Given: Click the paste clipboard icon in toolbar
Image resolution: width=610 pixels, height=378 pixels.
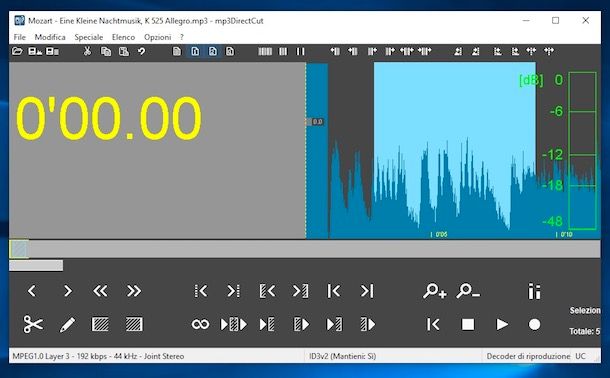Looking at the screenshot, I should coord(124,51).
